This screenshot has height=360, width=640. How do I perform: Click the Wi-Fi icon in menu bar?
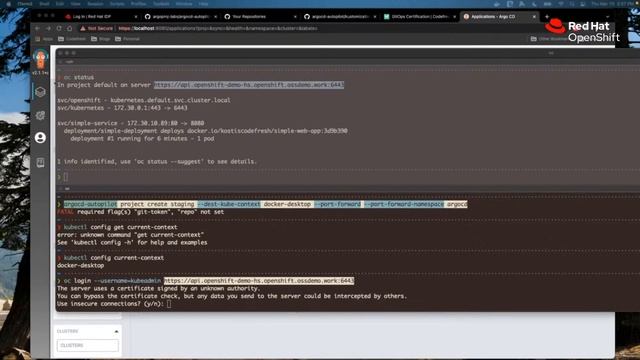click(x=560, y=4)
